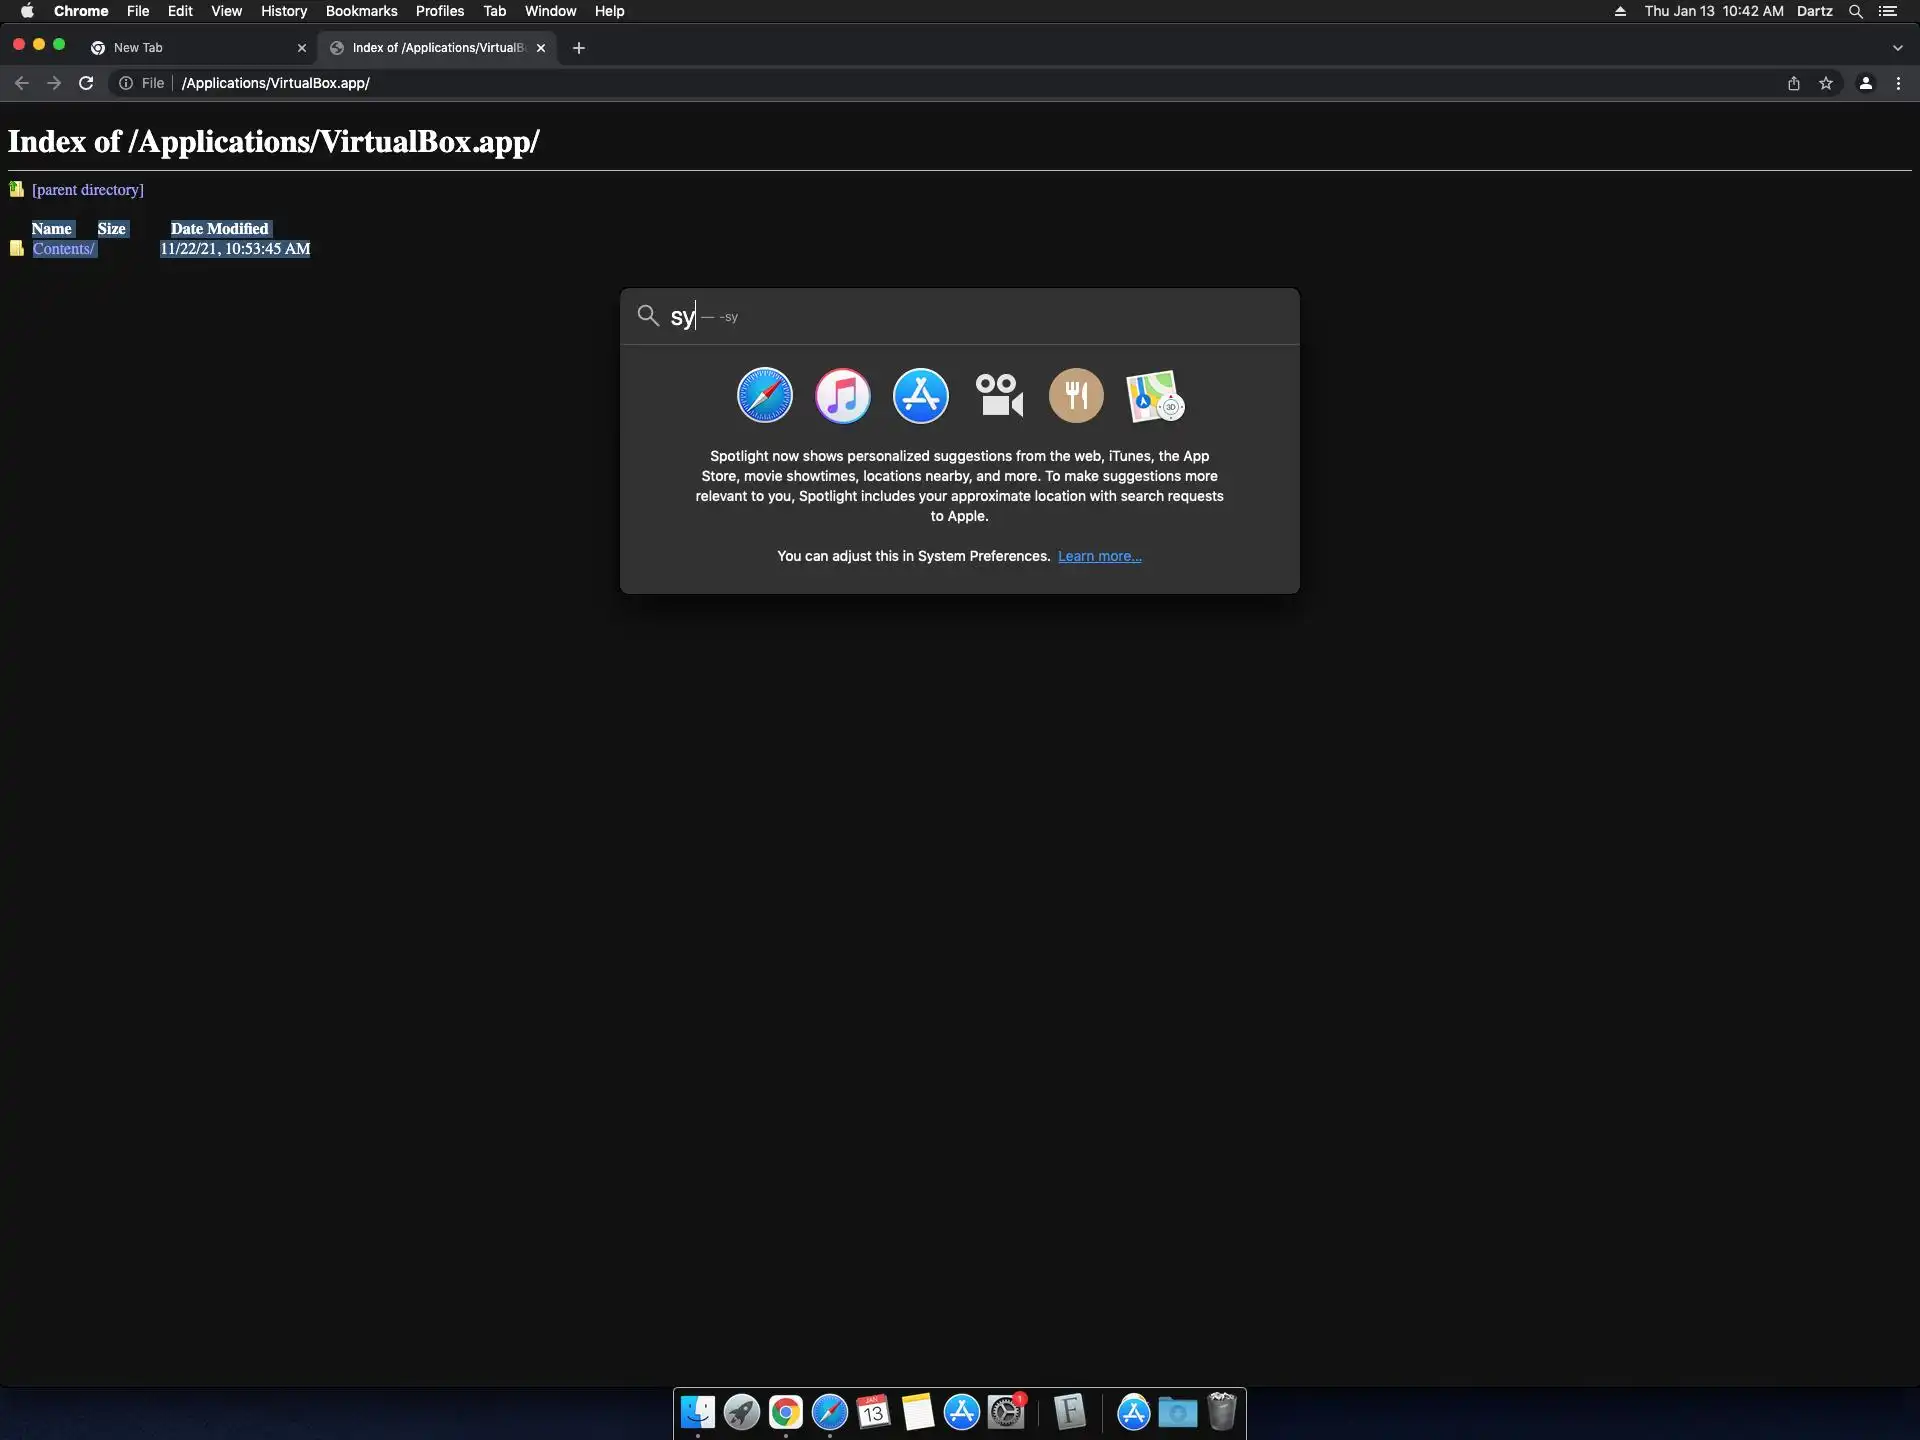Open the Contents folder link

(x=63, y=249)
